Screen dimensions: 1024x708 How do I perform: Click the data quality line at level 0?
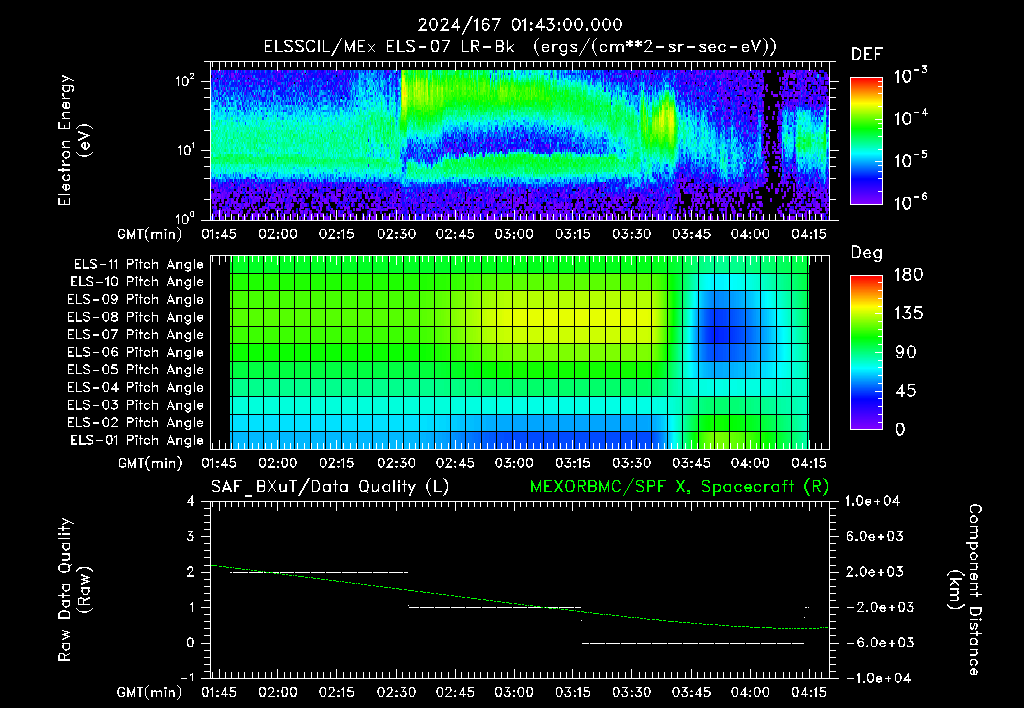point(693,643)
